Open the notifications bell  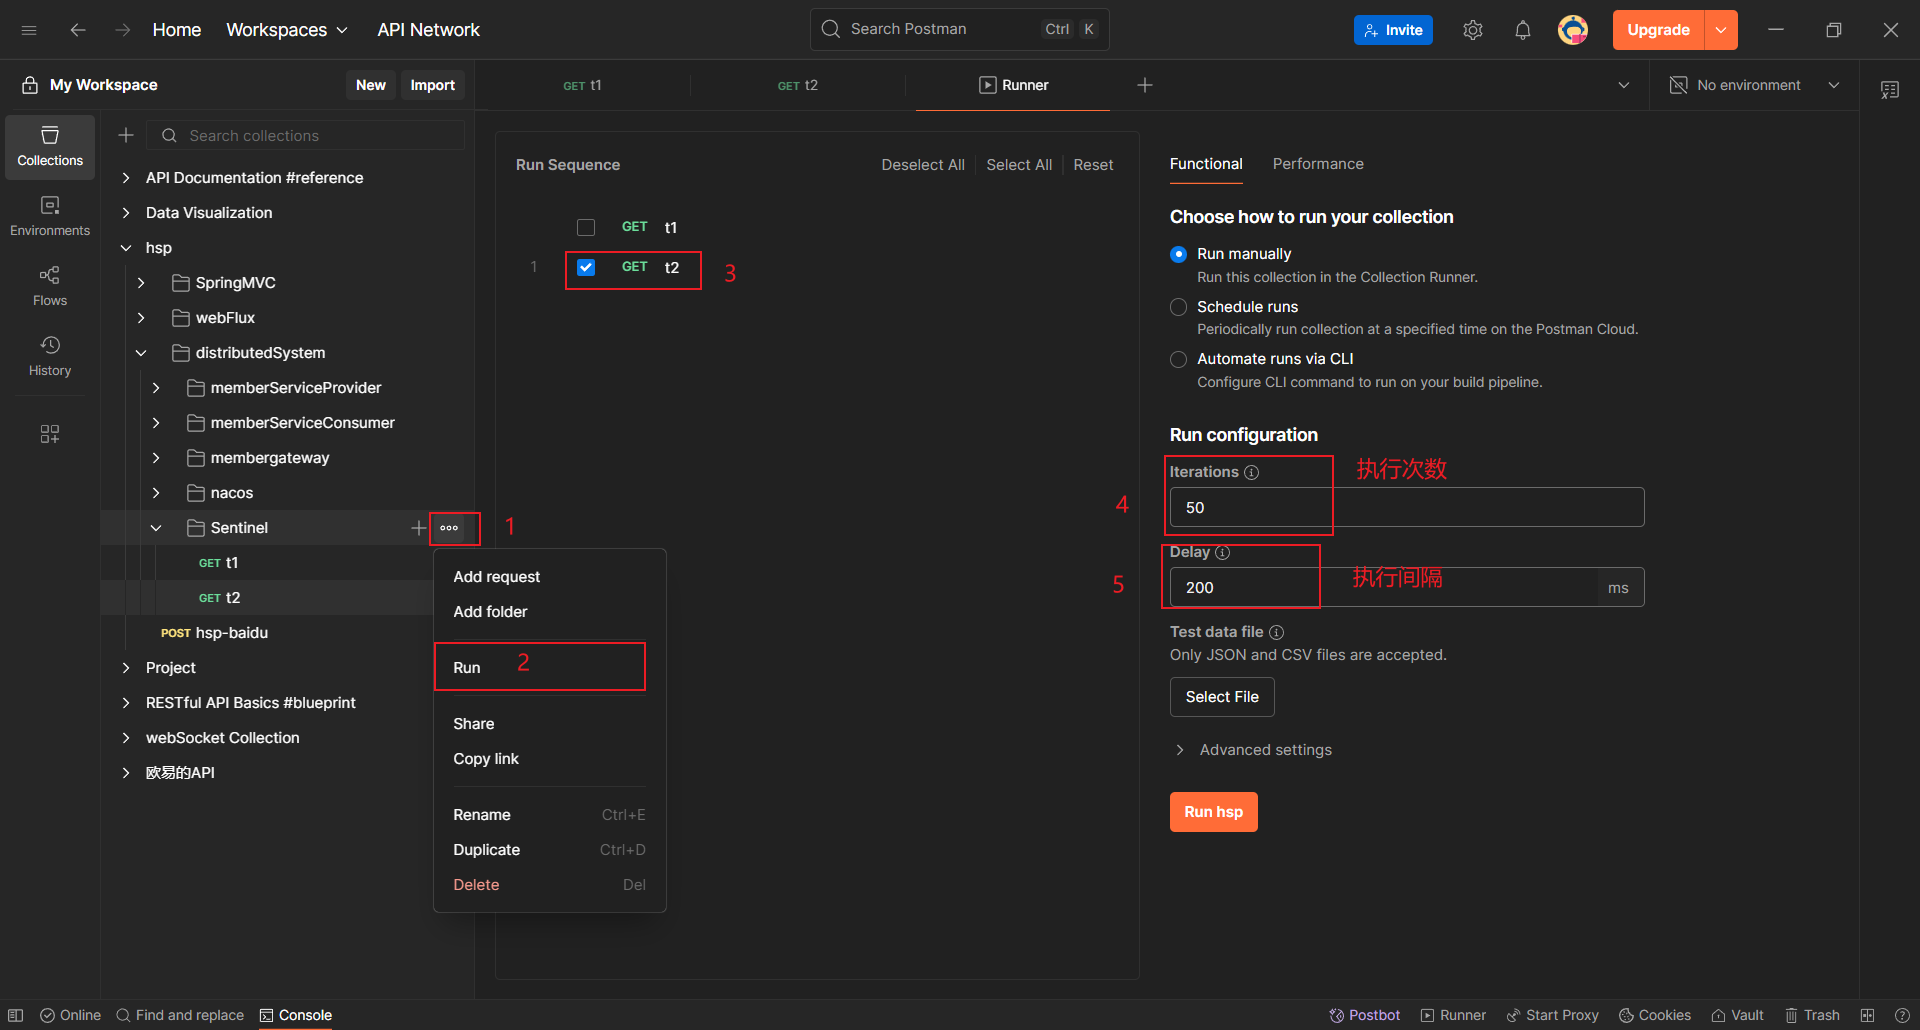[x=1522, y=30]
